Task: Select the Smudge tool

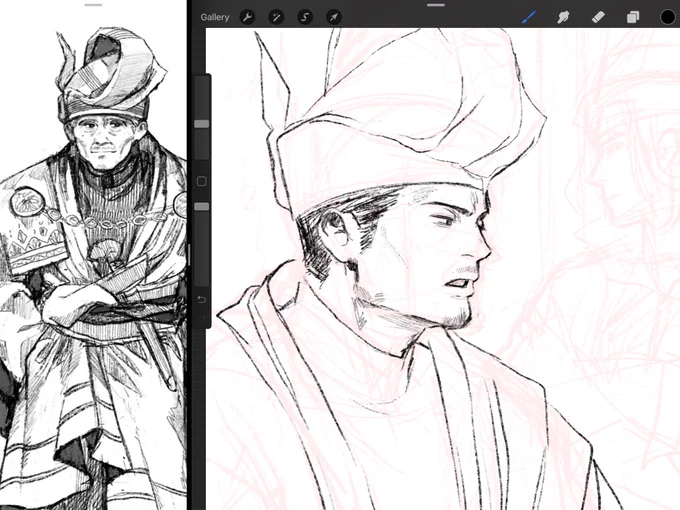Action: (563, 17)
